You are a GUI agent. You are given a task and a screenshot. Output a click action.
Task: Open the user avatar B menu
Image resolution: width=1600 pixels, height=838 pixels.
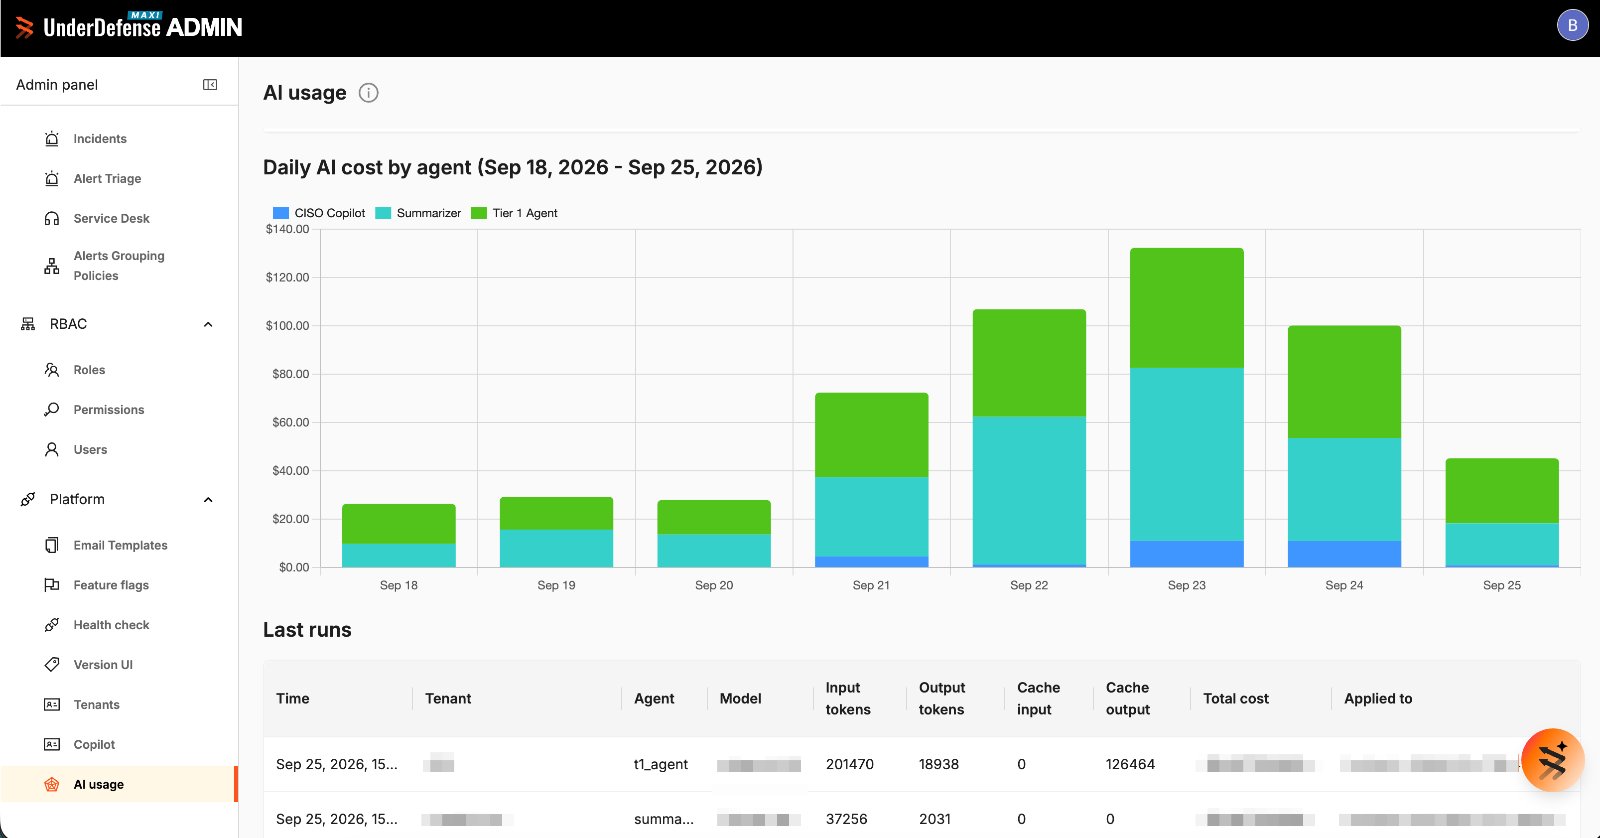[x=1573, y=25]
